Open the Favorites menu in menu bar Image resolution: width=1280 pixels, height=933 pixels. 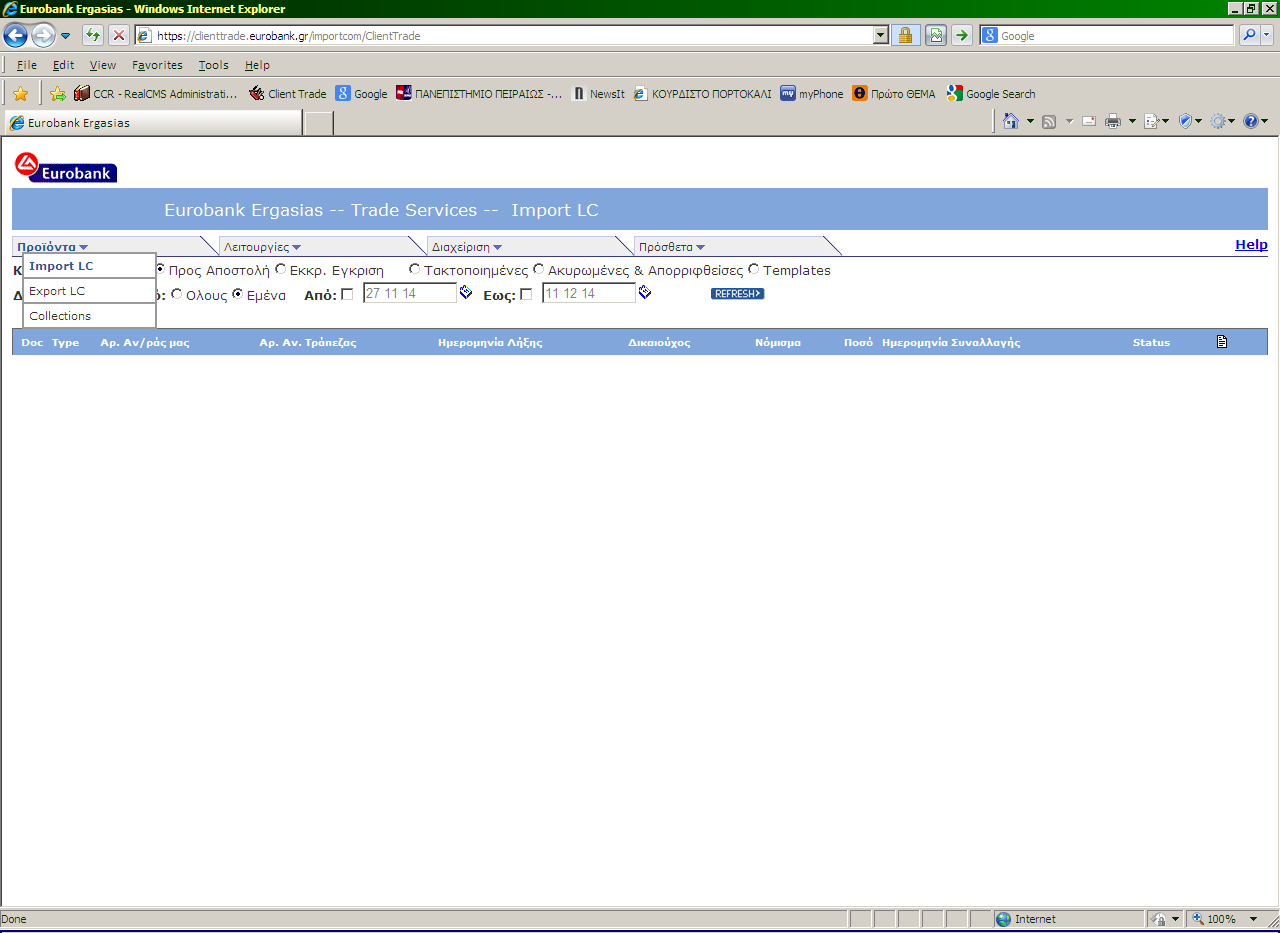(157, 65)
